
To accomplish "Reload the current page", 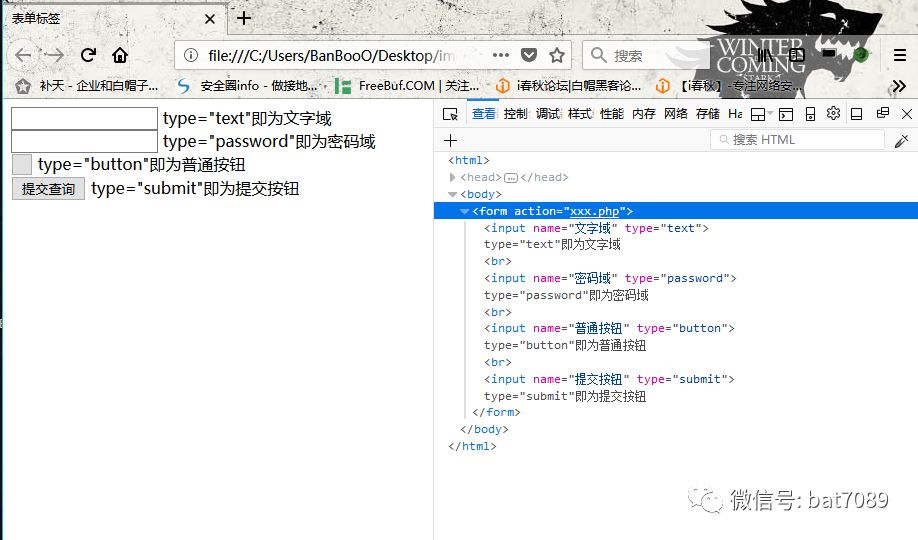I will (88, 55).
